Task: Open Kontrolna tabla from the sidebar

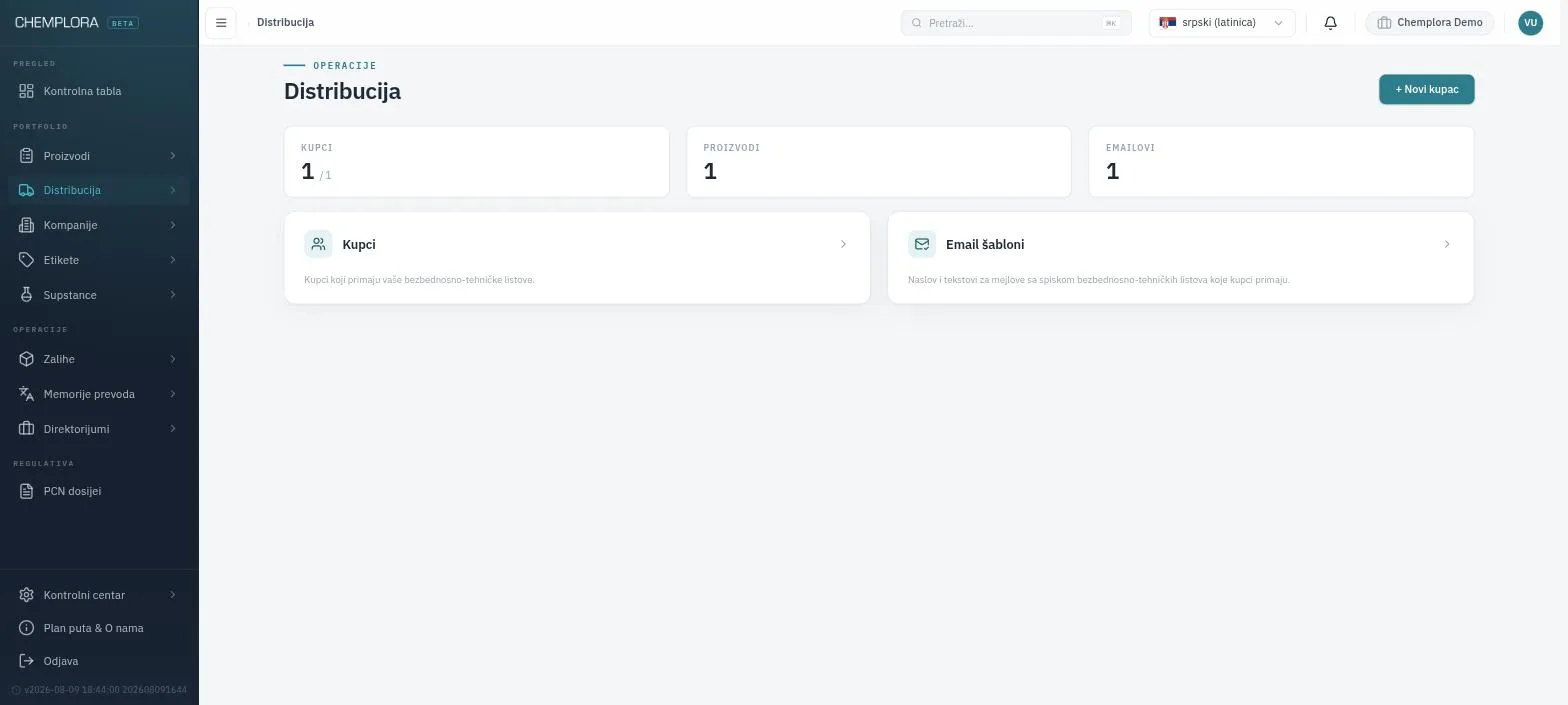Action: coord(99,91)
